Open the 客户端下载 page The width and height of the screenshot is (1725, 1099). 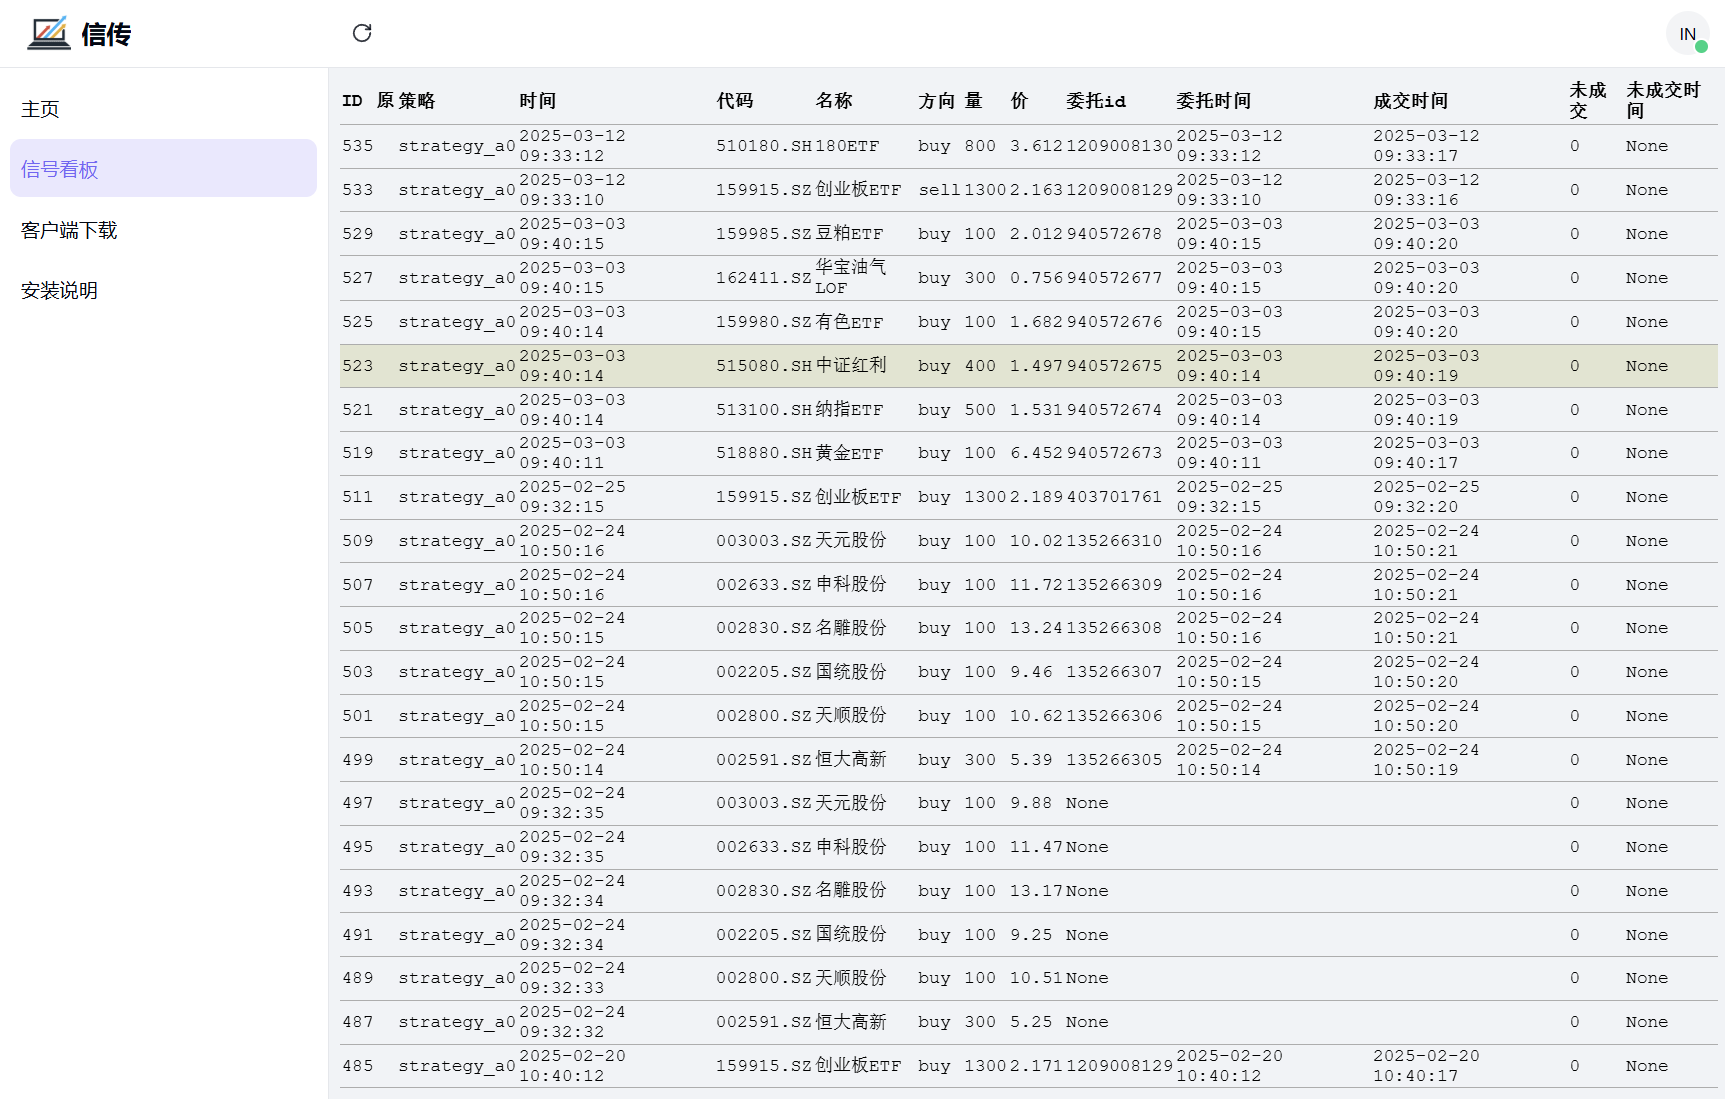point(69,230)
